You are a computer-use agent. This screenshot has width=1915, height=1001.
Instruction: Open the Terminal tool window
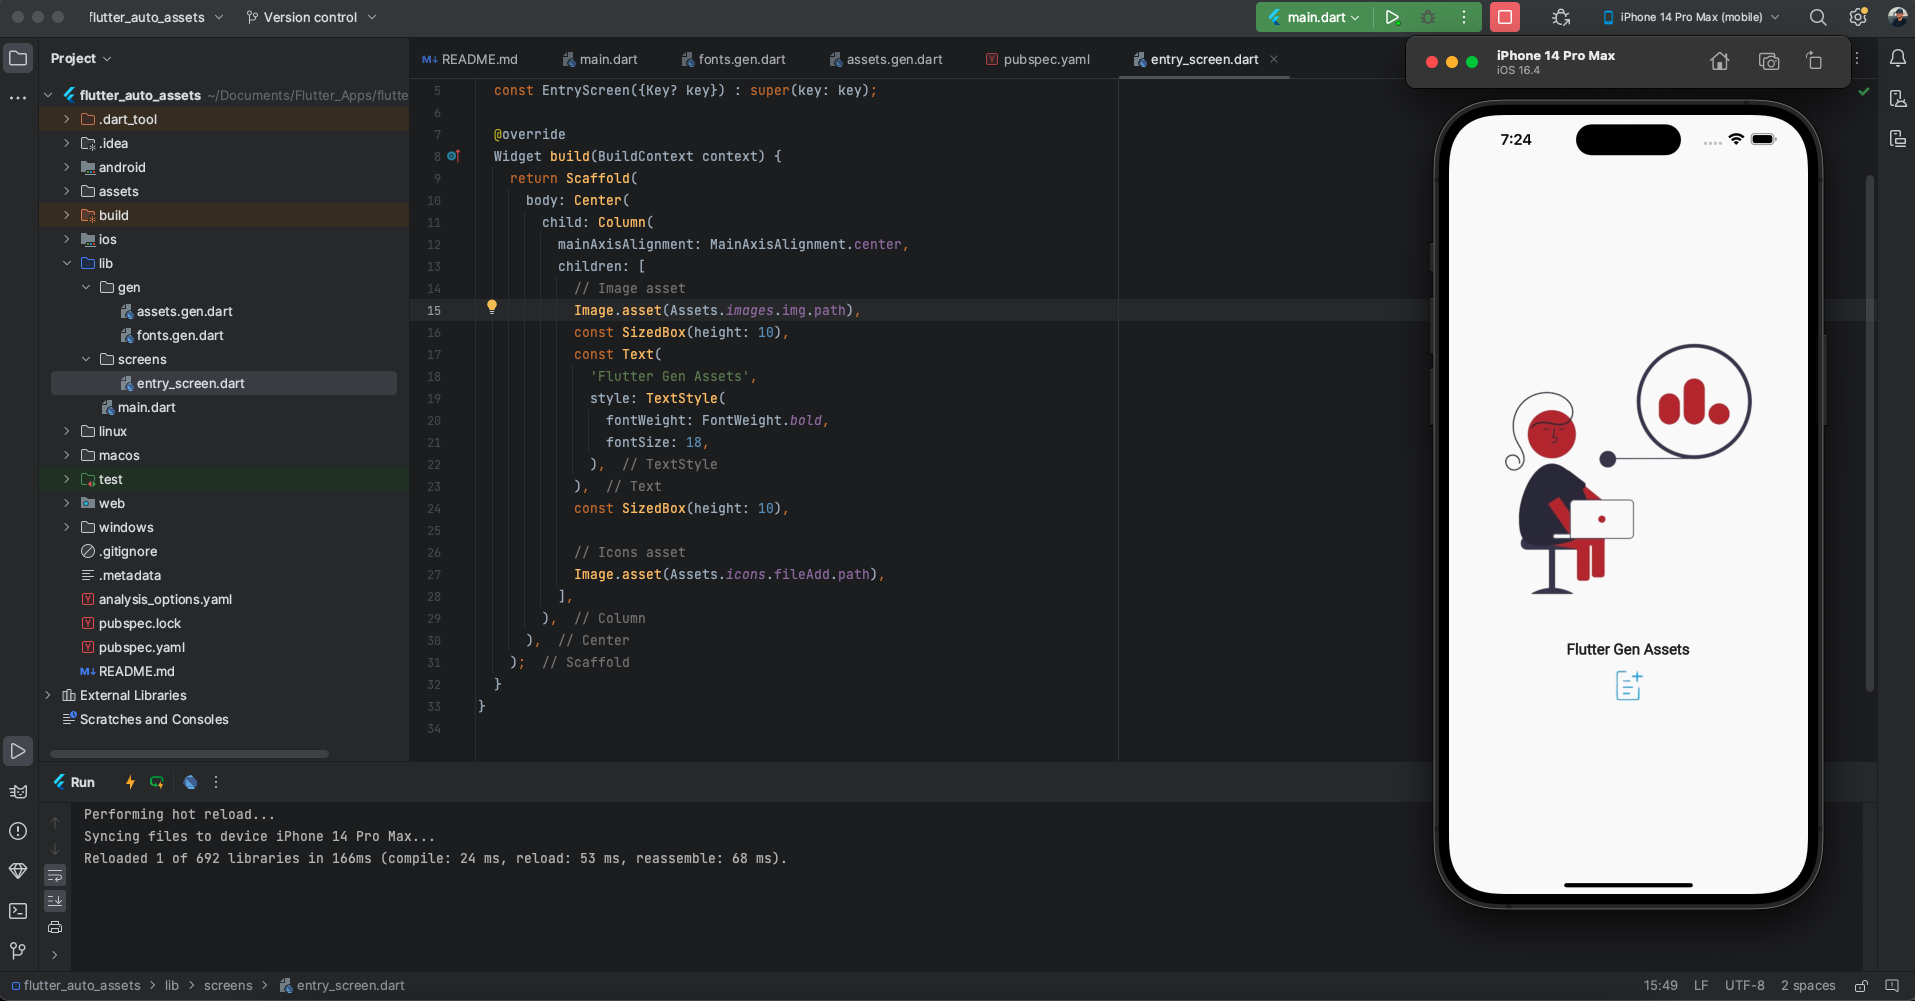(17, 912)
